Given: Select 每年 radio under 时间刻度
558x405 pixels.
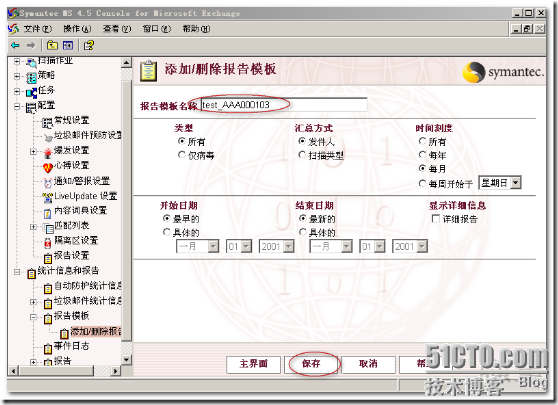Looking at the screenshot, I should 422,154.
